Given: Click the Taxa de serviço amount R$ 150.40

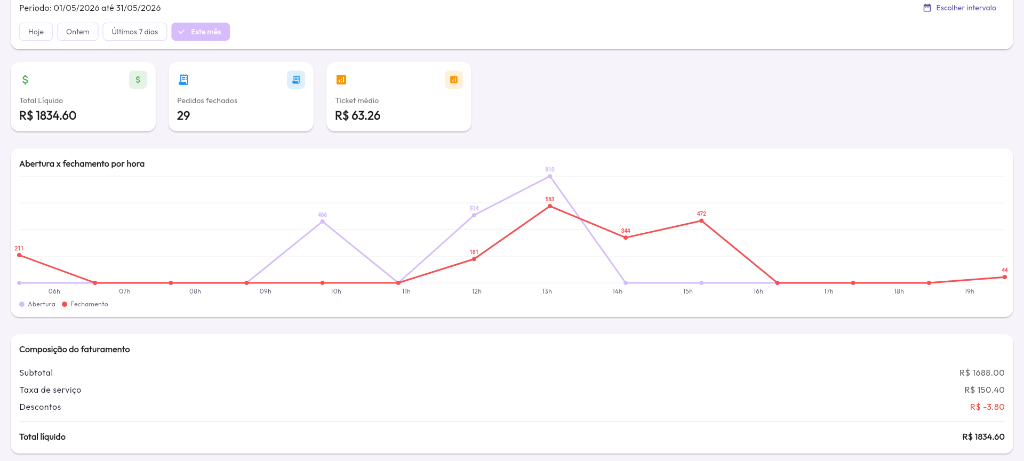Looking at the screenshot, I should click(x=984, y=390).
